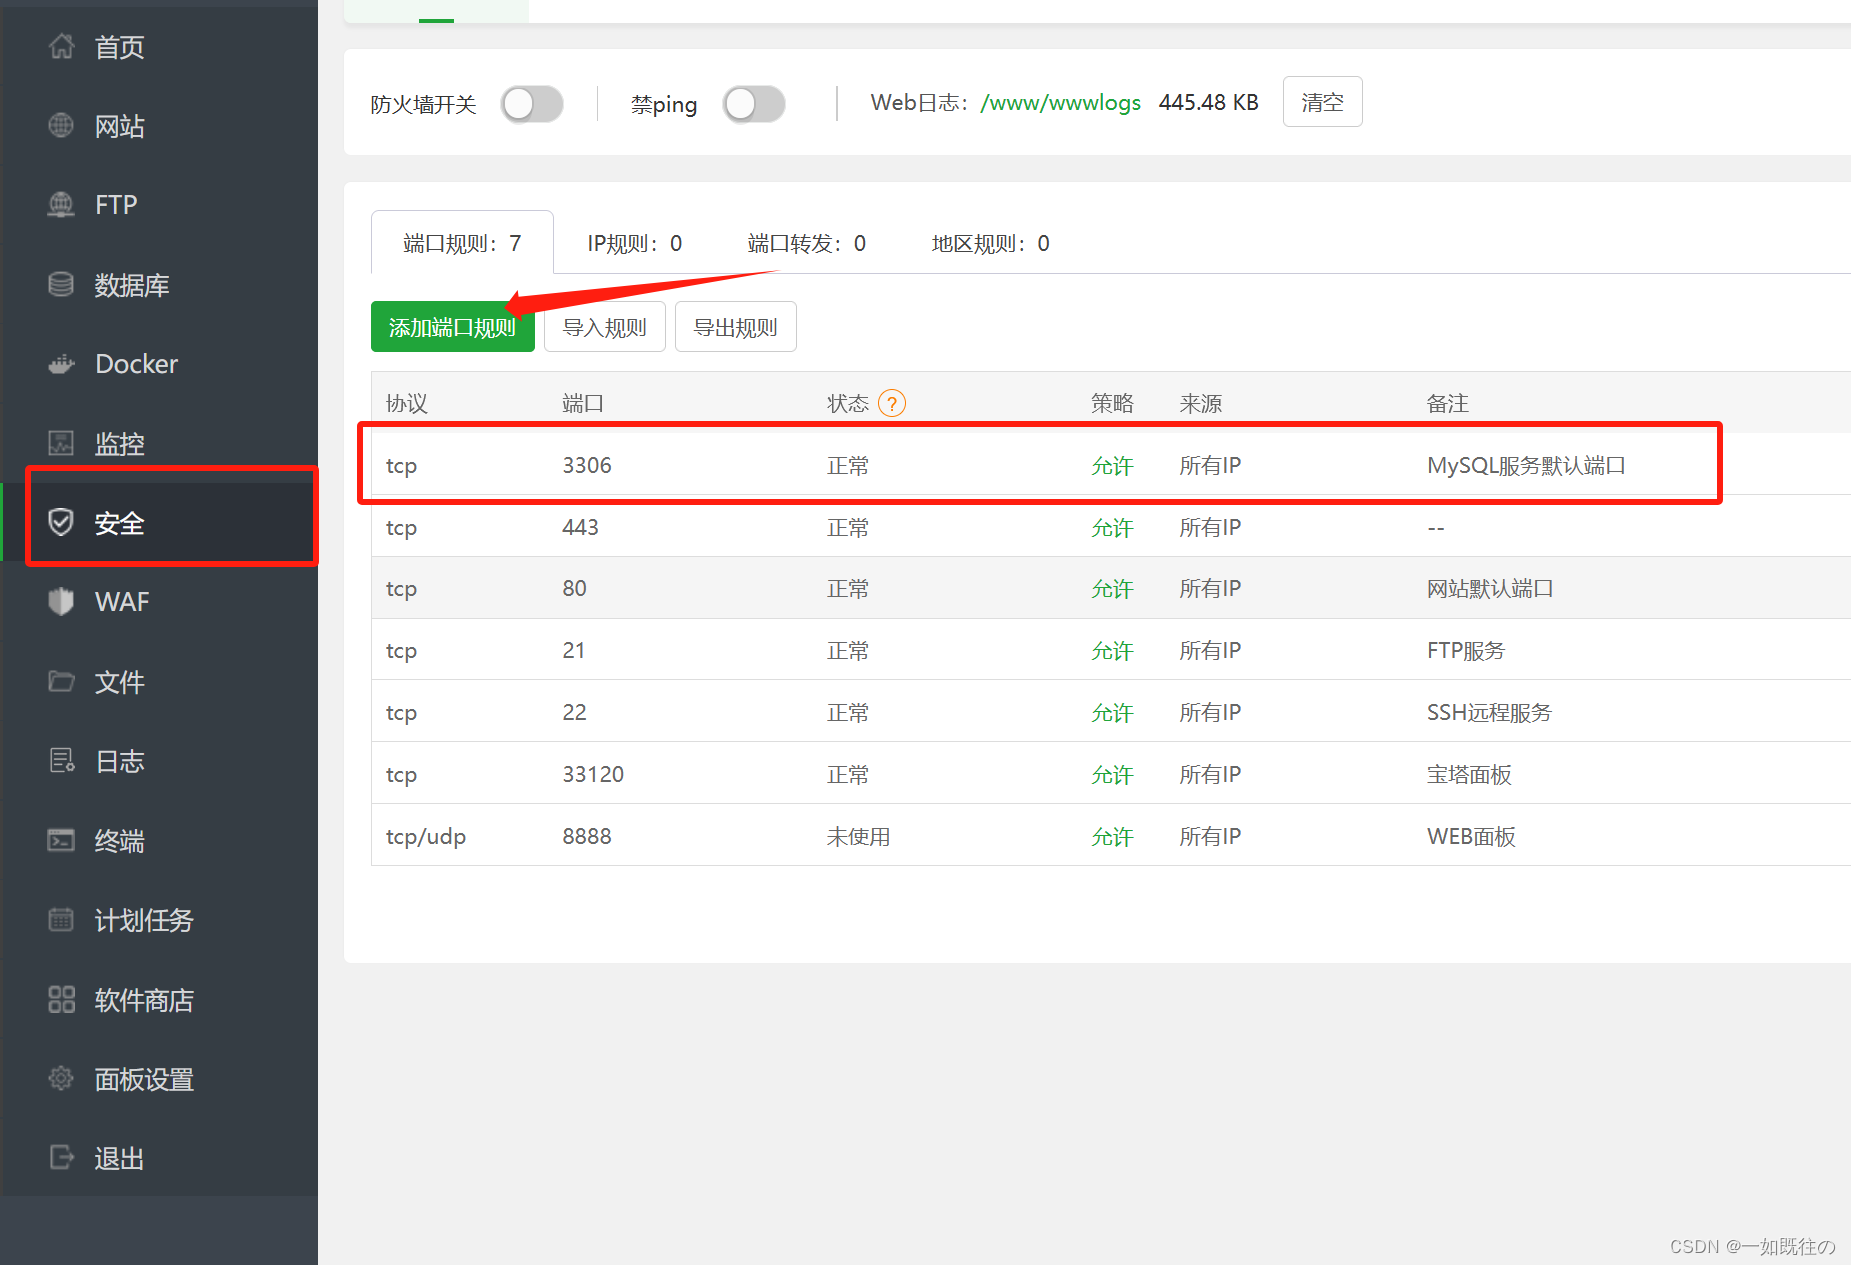The height and width of the screenshot is (1265, 1851).
Task: Click 允许 policy in port 21 row
Action: pyautogui.click(x=1112, y=650)
